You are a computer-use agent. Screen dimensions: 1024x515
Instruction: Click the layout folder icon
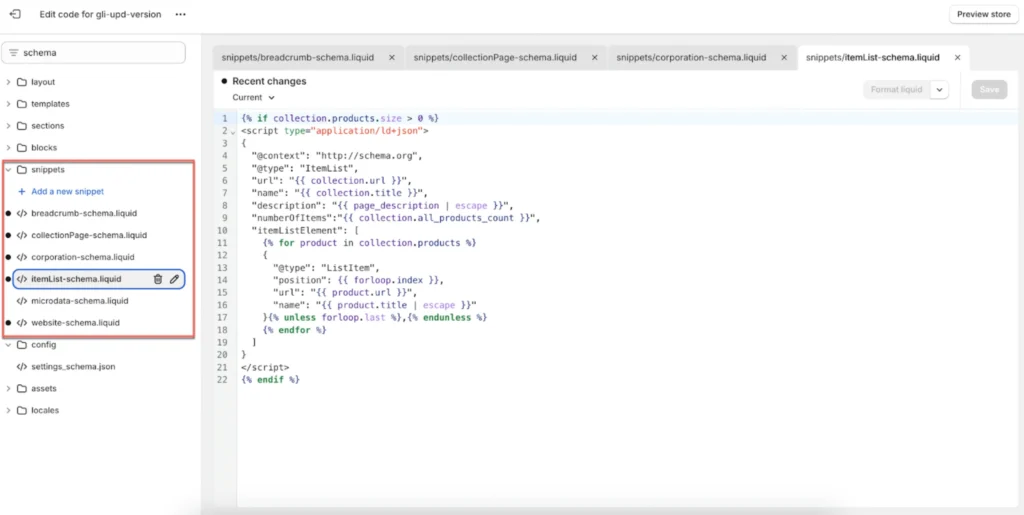coord(22,82)
